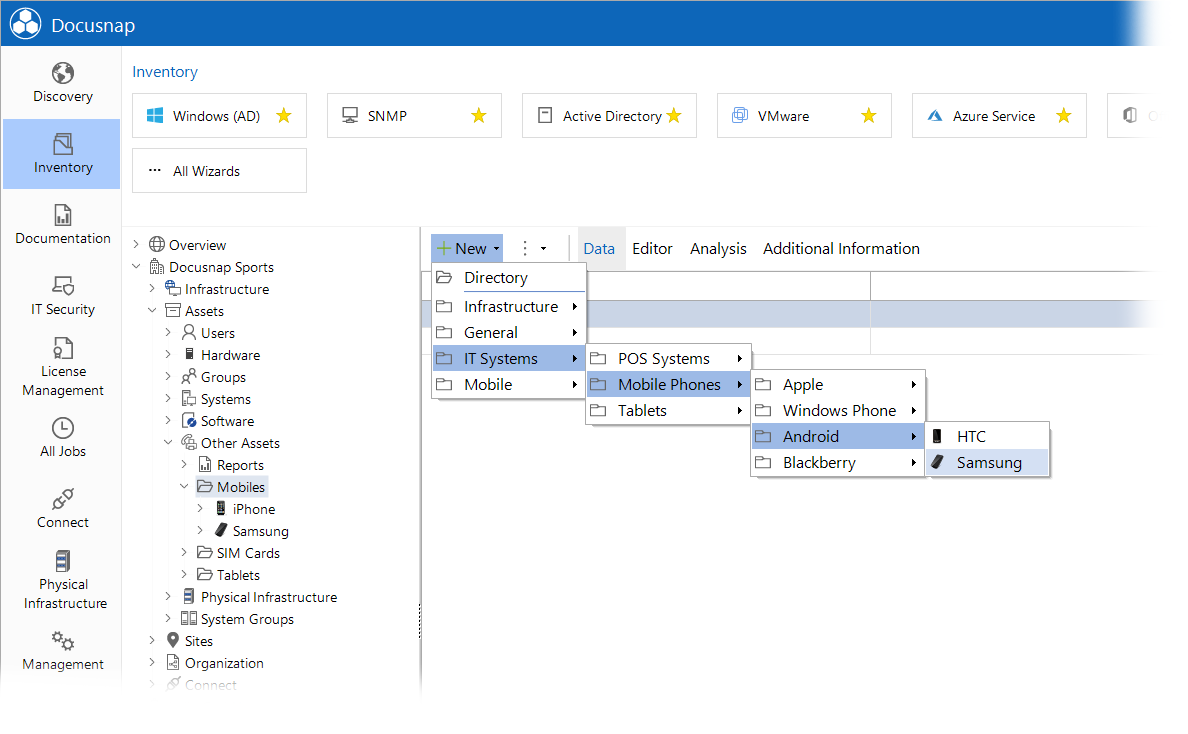Open Infrastructure submenu in New menu
Screen dimensions: 1188x734
(509, 306)
